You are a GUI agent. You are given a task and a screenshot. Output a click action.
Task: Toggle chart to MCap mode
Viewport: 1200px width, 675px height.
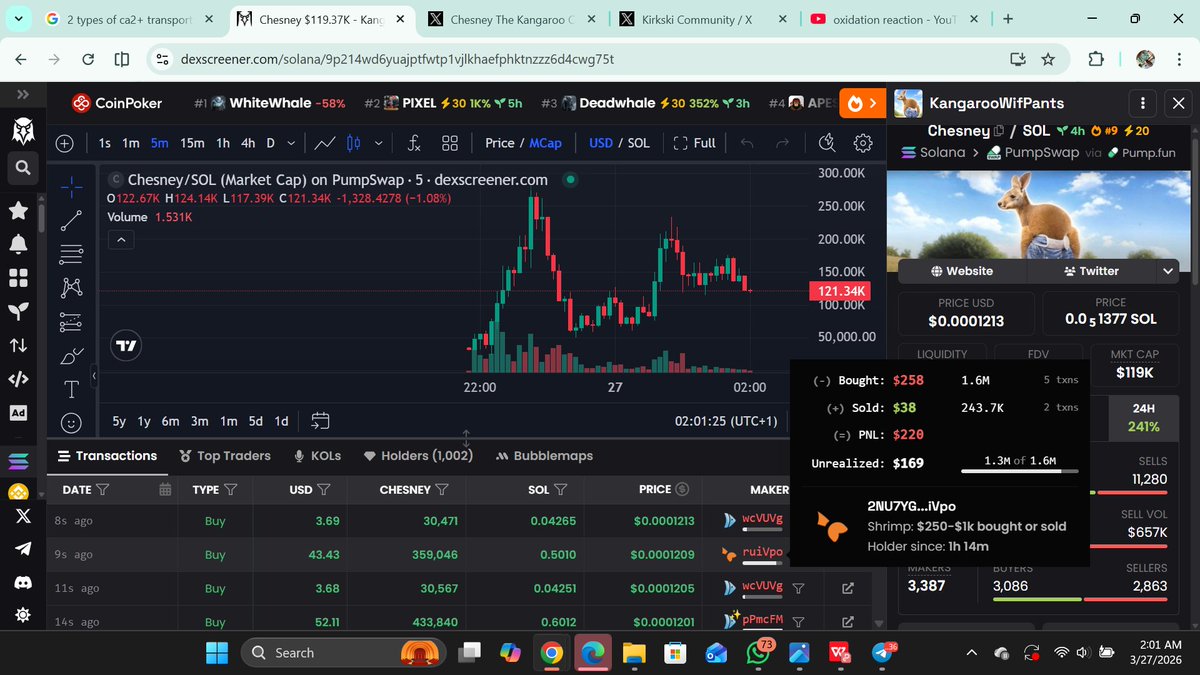(546, 143)
